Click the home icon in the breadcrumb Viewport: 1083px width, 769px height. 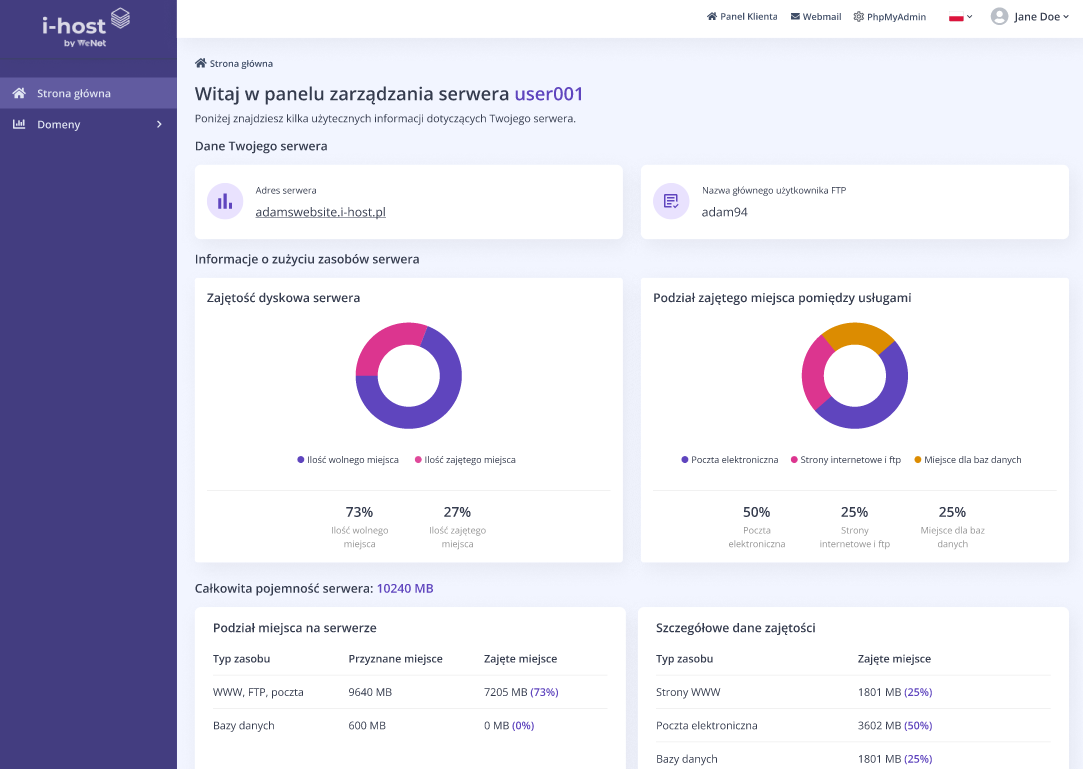click(200, 62)
